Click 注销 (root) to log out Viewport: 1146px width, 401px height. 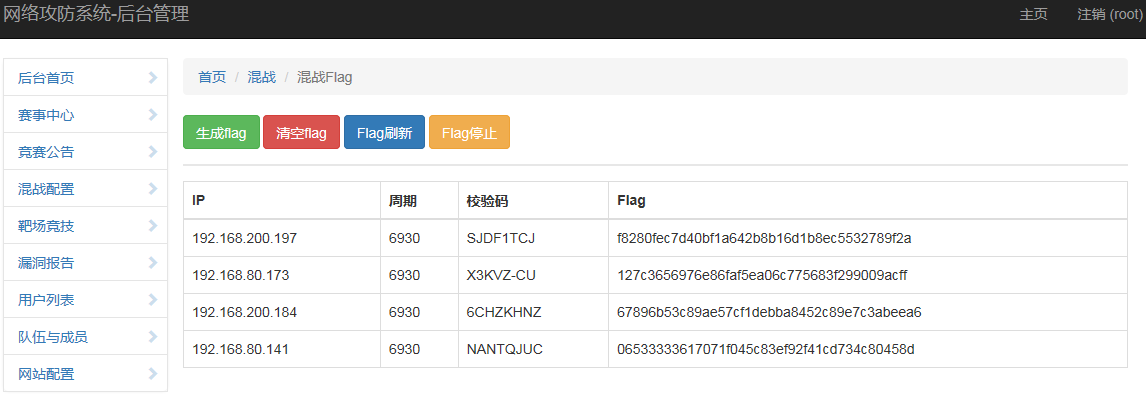[1109, 15]
